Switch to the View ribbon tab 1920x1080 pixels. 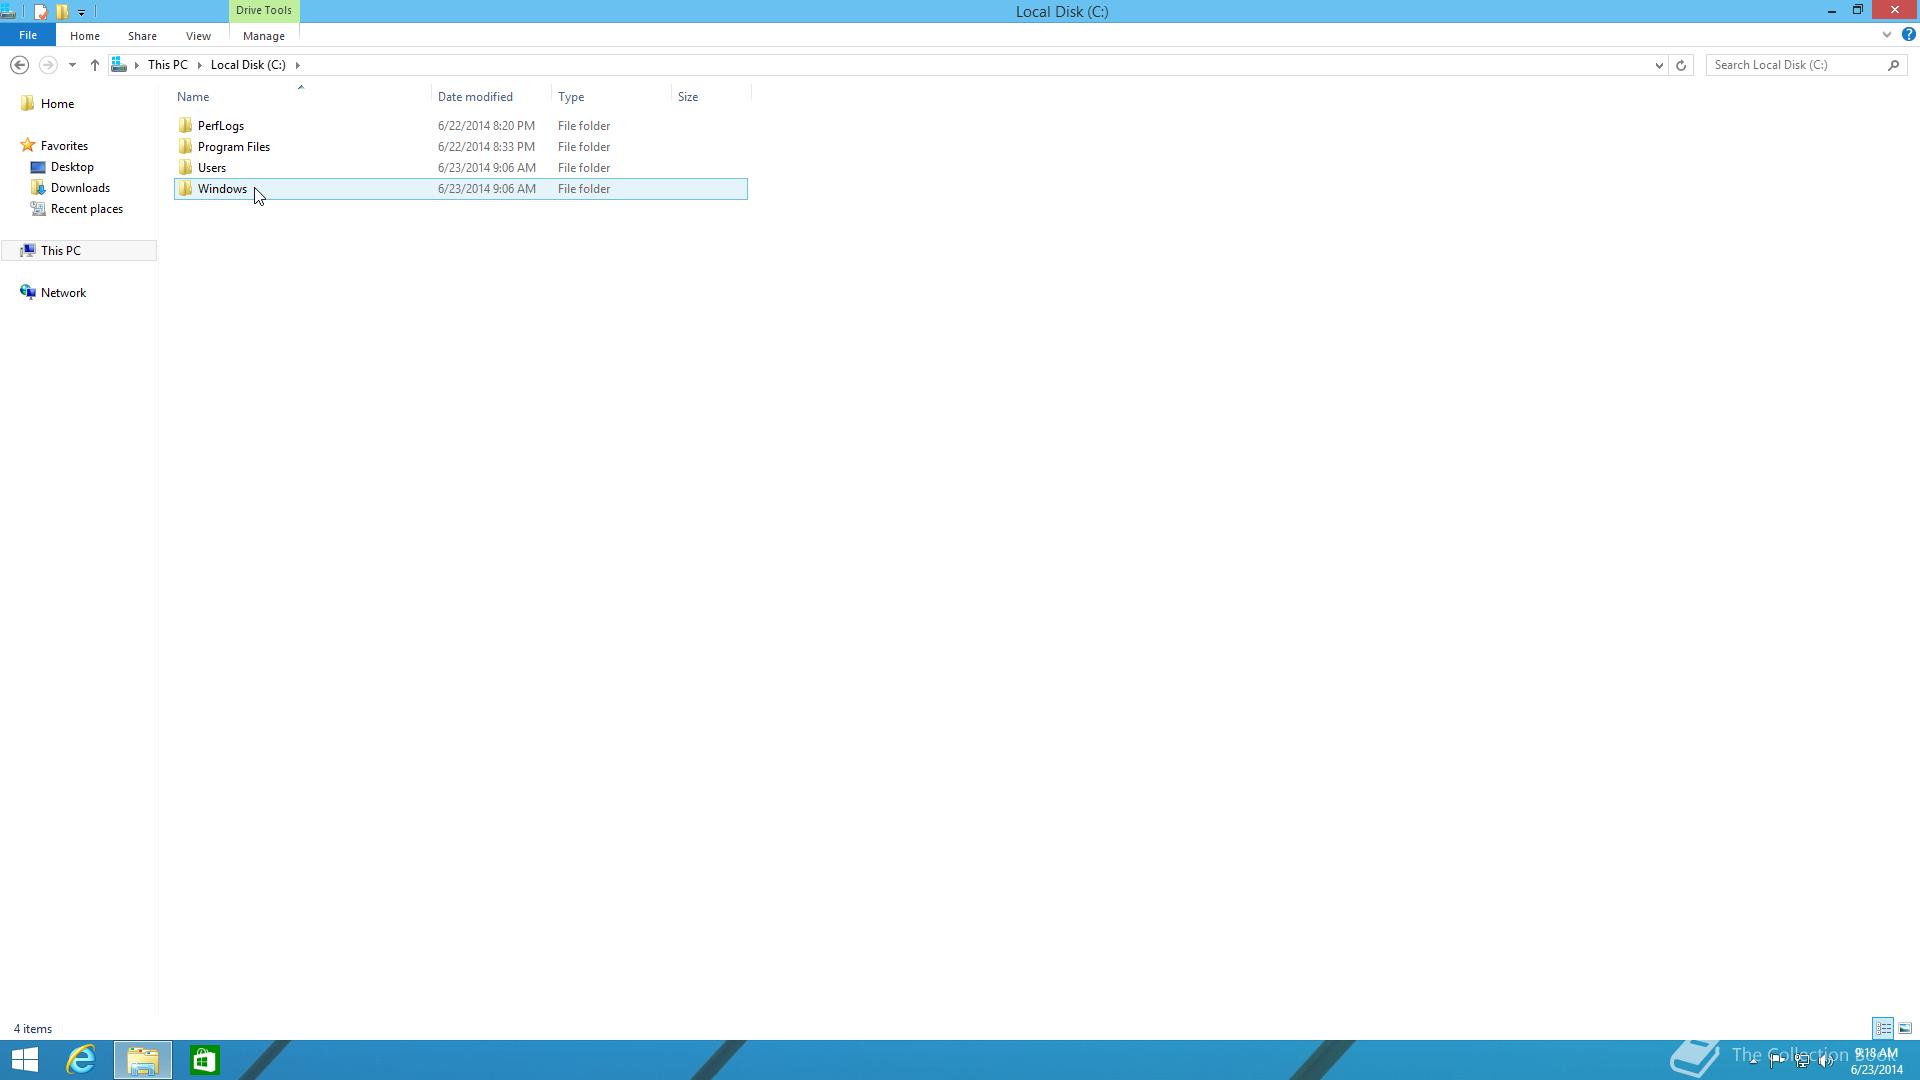(198, 36)
